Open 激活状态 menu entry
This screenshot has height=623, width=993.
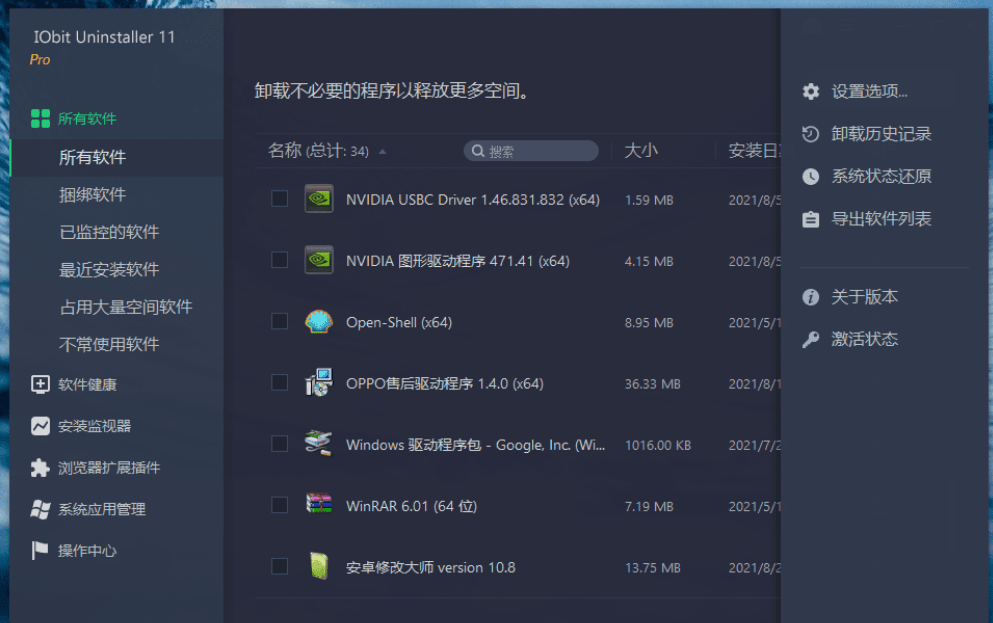pos(864,339)
